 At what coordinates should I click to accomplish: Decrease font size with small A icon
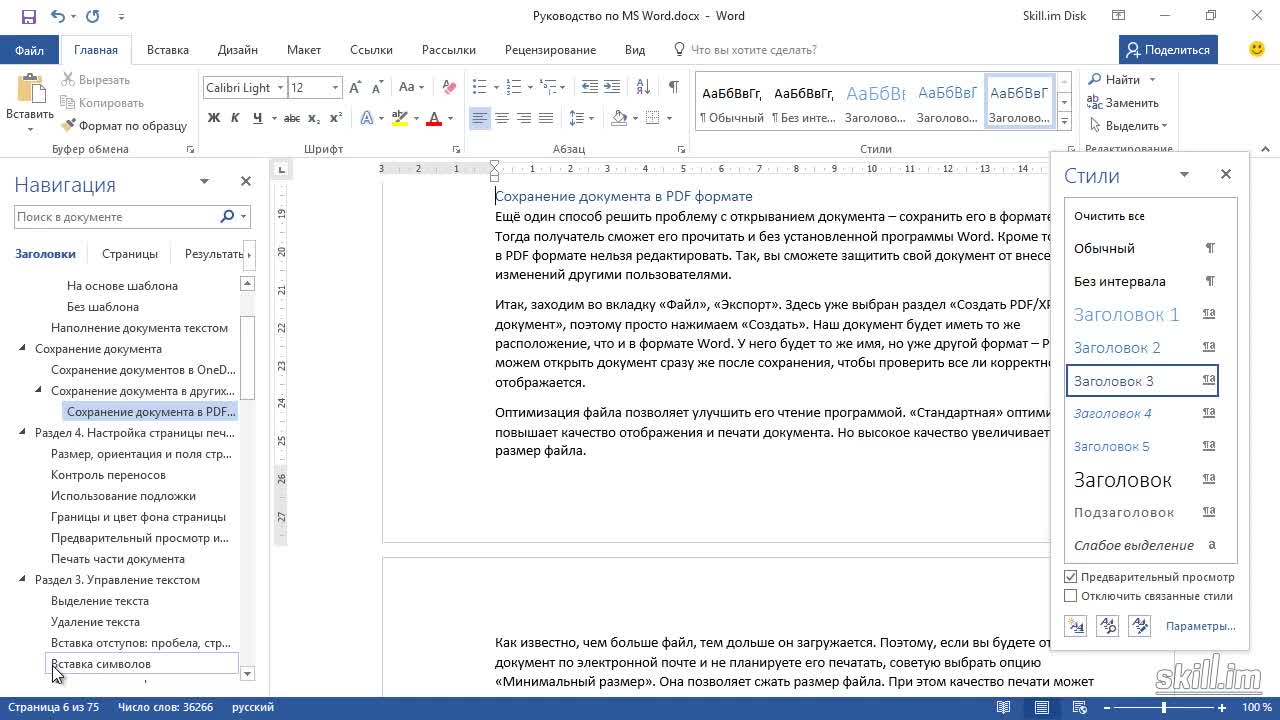377,88
